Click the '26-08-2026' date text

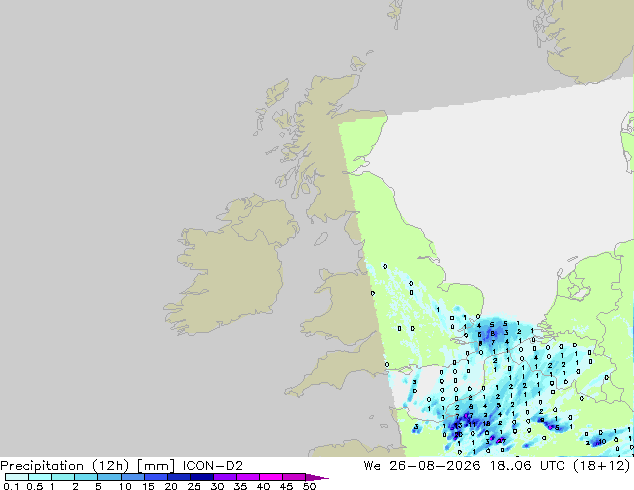tap(435, 466)
